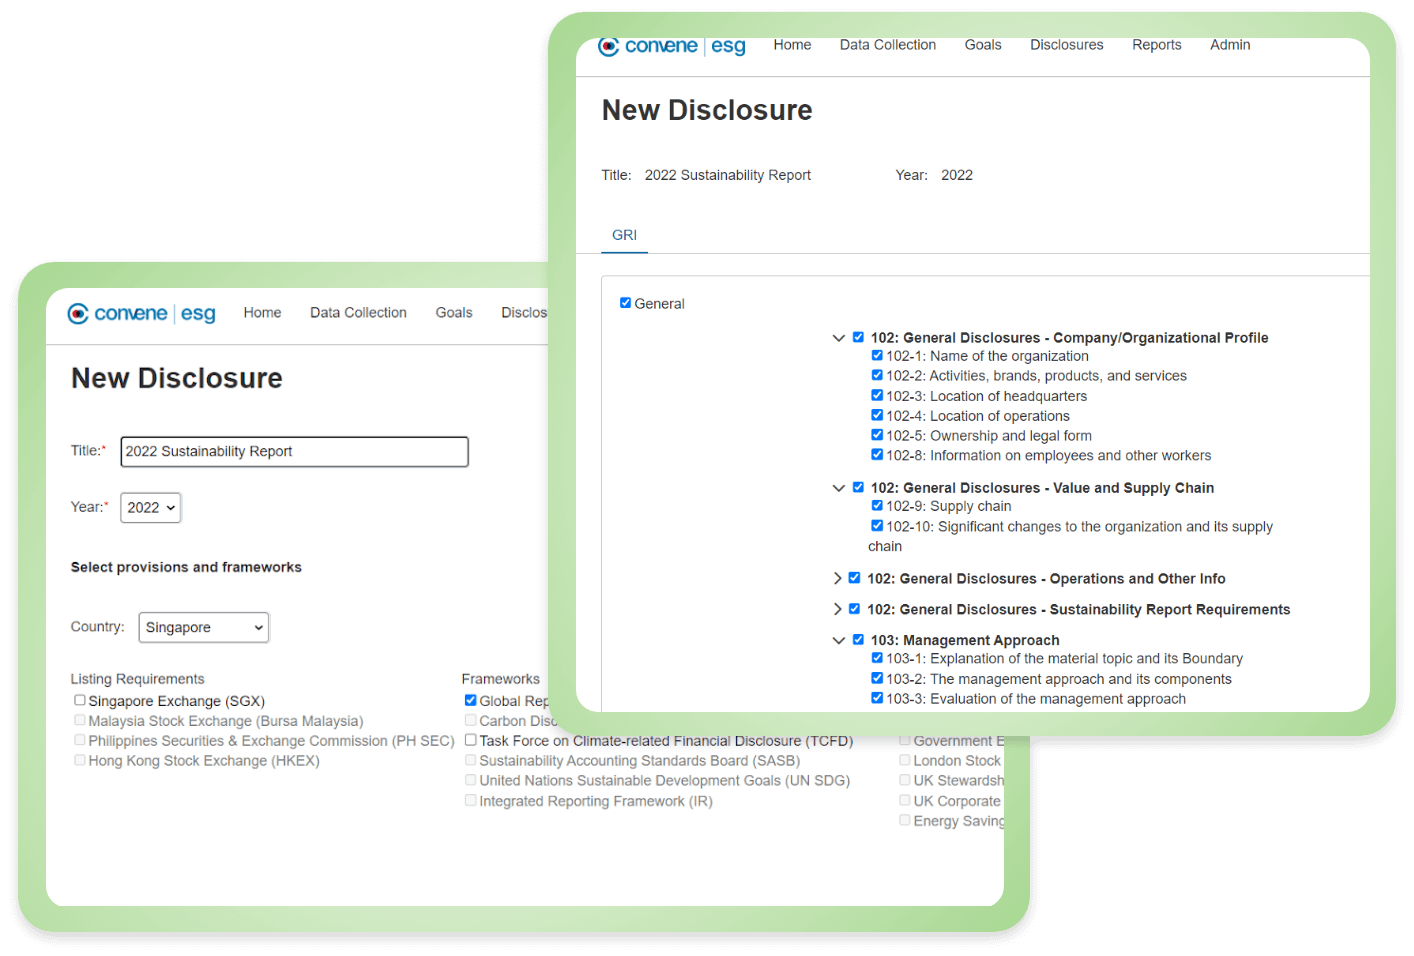Uncheck 102-1 Name of the organization

877,356
